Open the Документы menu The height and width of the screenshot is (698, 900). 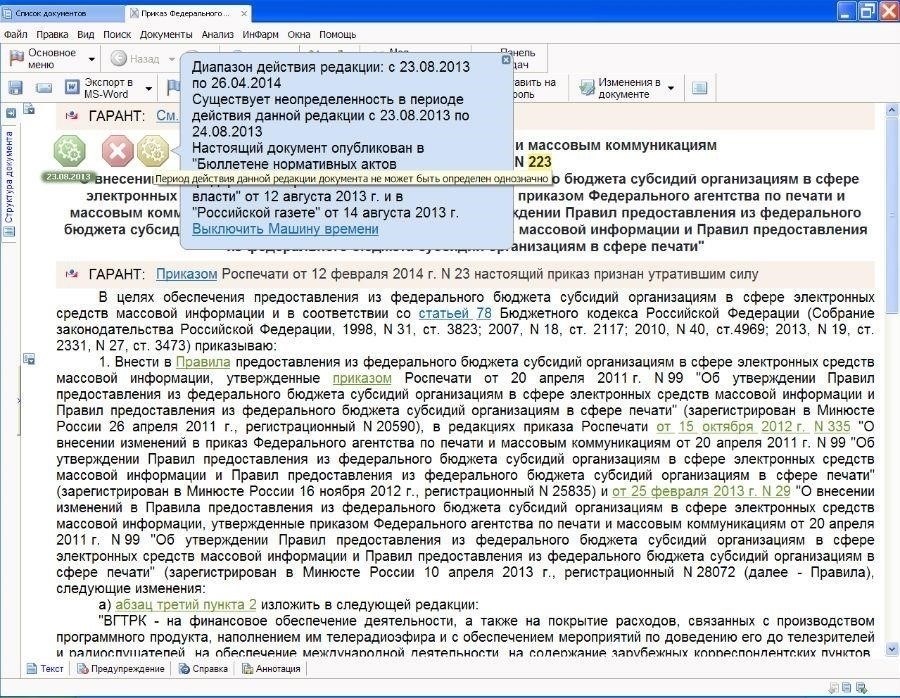[166, 34]
